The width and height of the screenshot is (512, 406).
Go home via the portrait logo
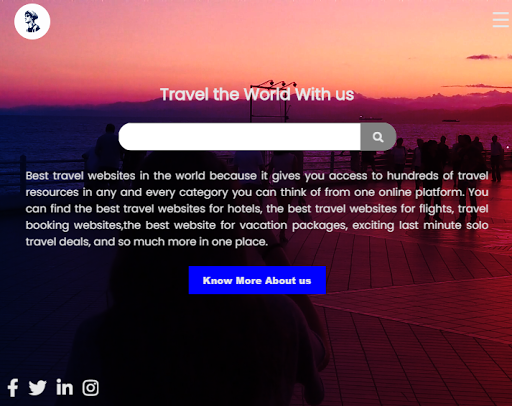pos(32,22)
